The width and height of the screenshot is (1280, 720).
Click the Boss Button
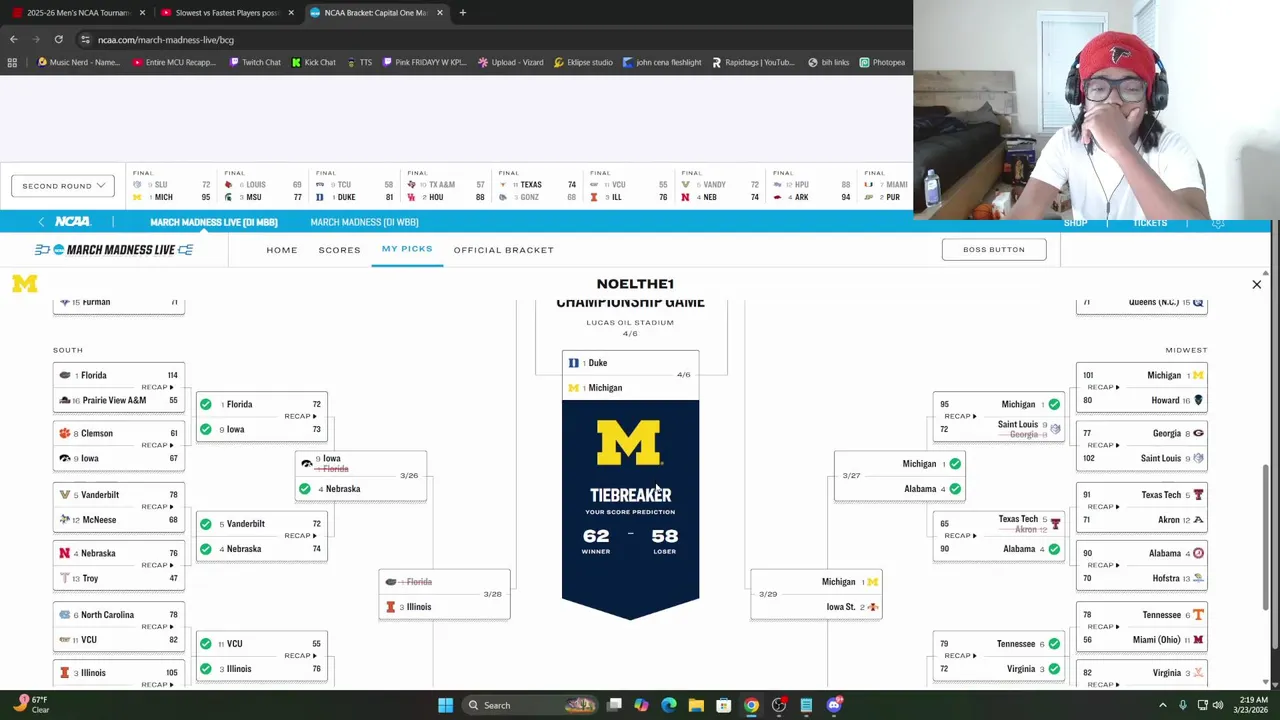point(994,250)
